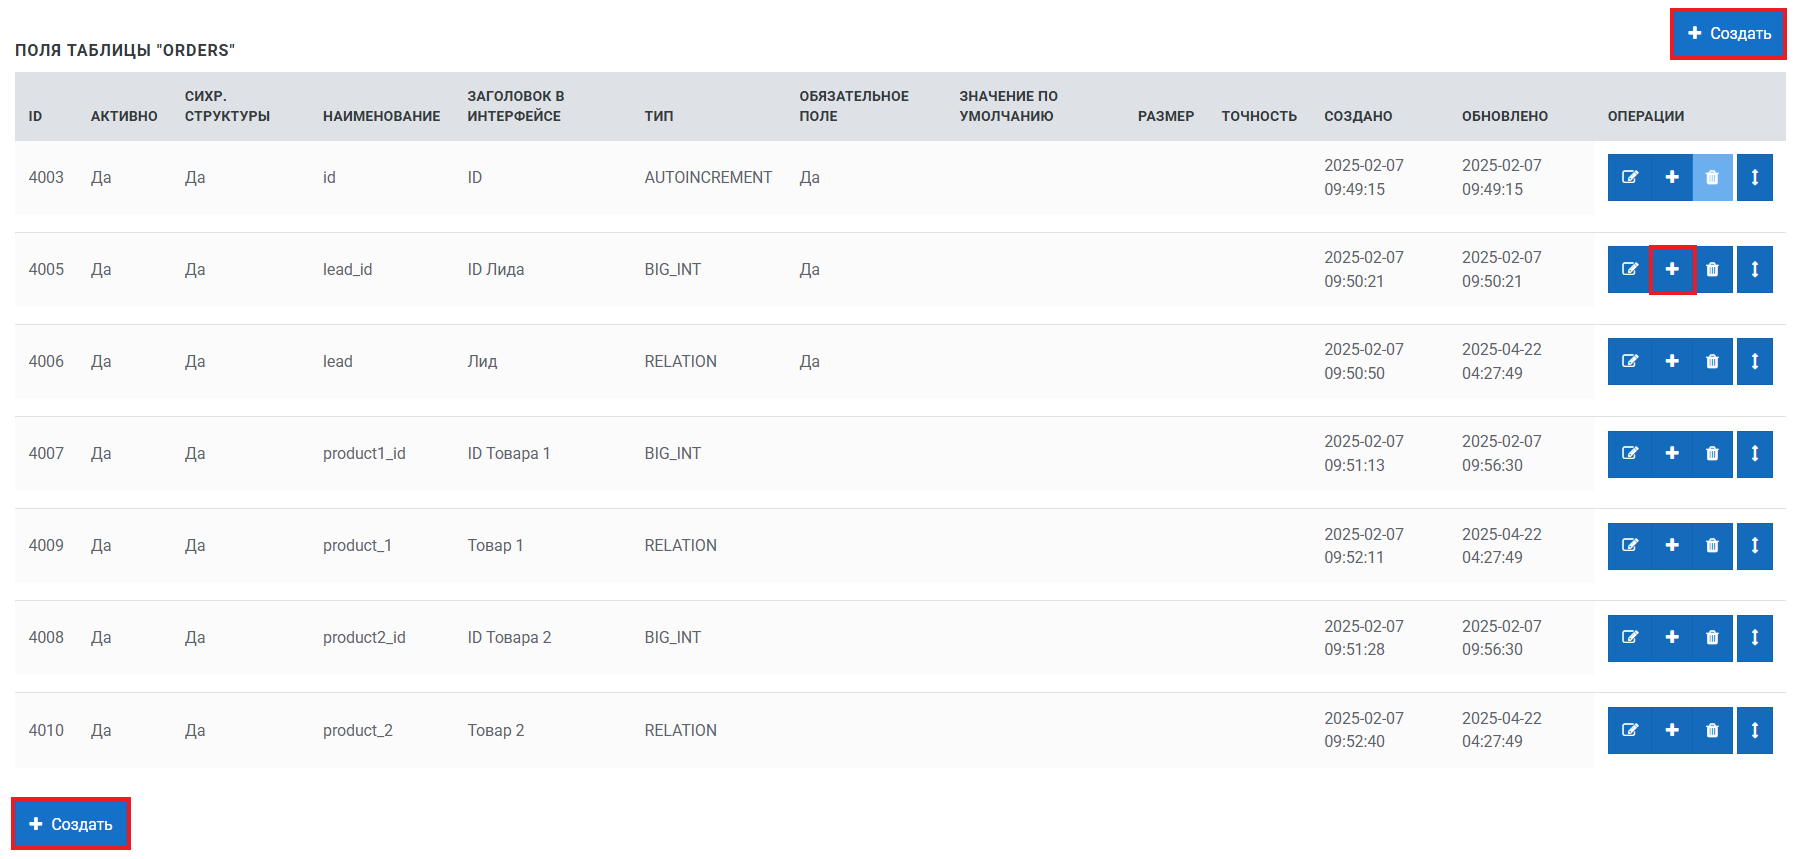Click ID cell 4010

pyautogui.click(x=46, y=730)
